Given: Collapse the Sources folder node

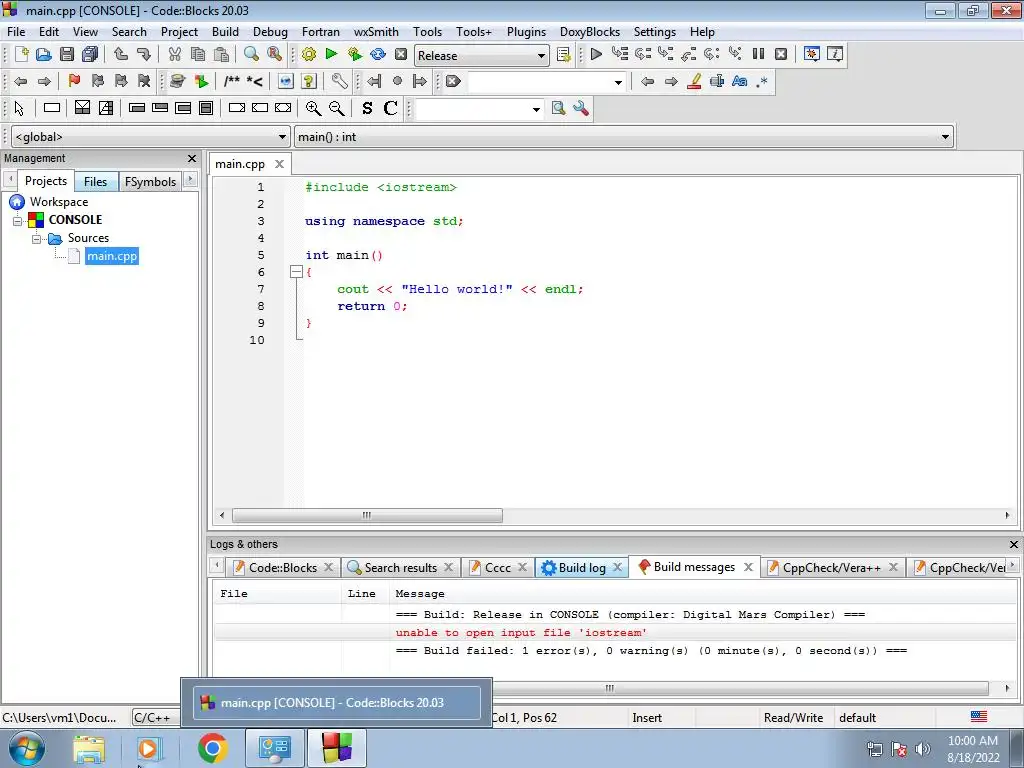Looking at the screenshot, I should tap(37, 238).
